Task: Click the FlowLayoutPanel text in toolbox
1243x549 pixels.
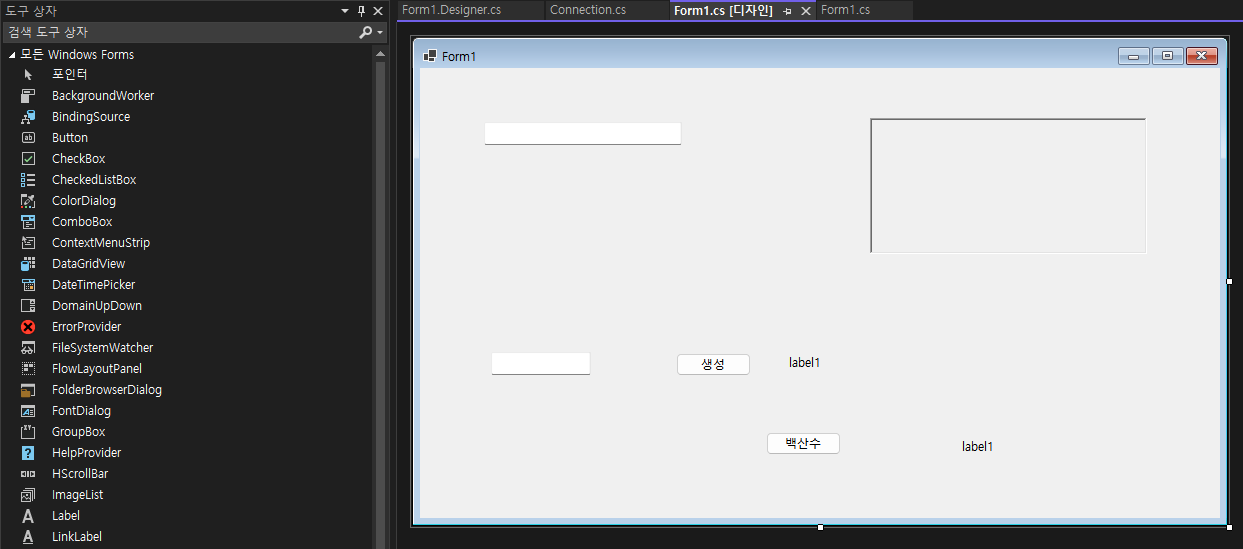Action: pos(97,369)
